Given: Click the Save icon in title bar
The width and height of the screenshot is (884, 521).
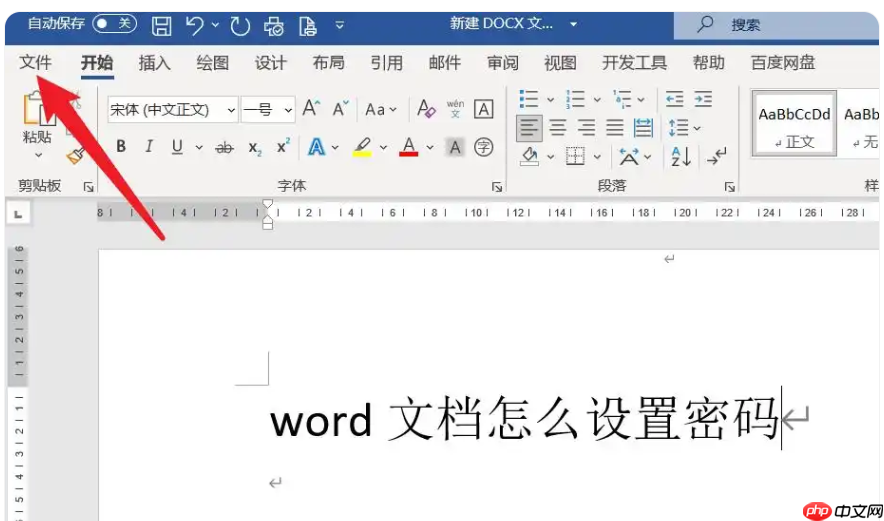Looking at the screenshot, I should (x=161, y=26).
